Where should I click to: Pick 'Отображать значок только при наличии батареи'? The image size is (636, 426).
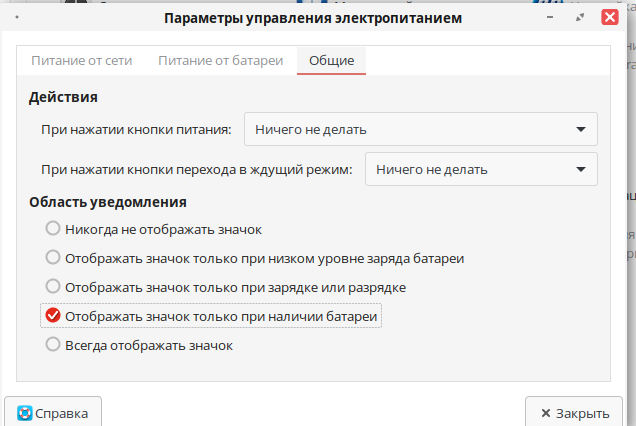click(x=53, y=316)
